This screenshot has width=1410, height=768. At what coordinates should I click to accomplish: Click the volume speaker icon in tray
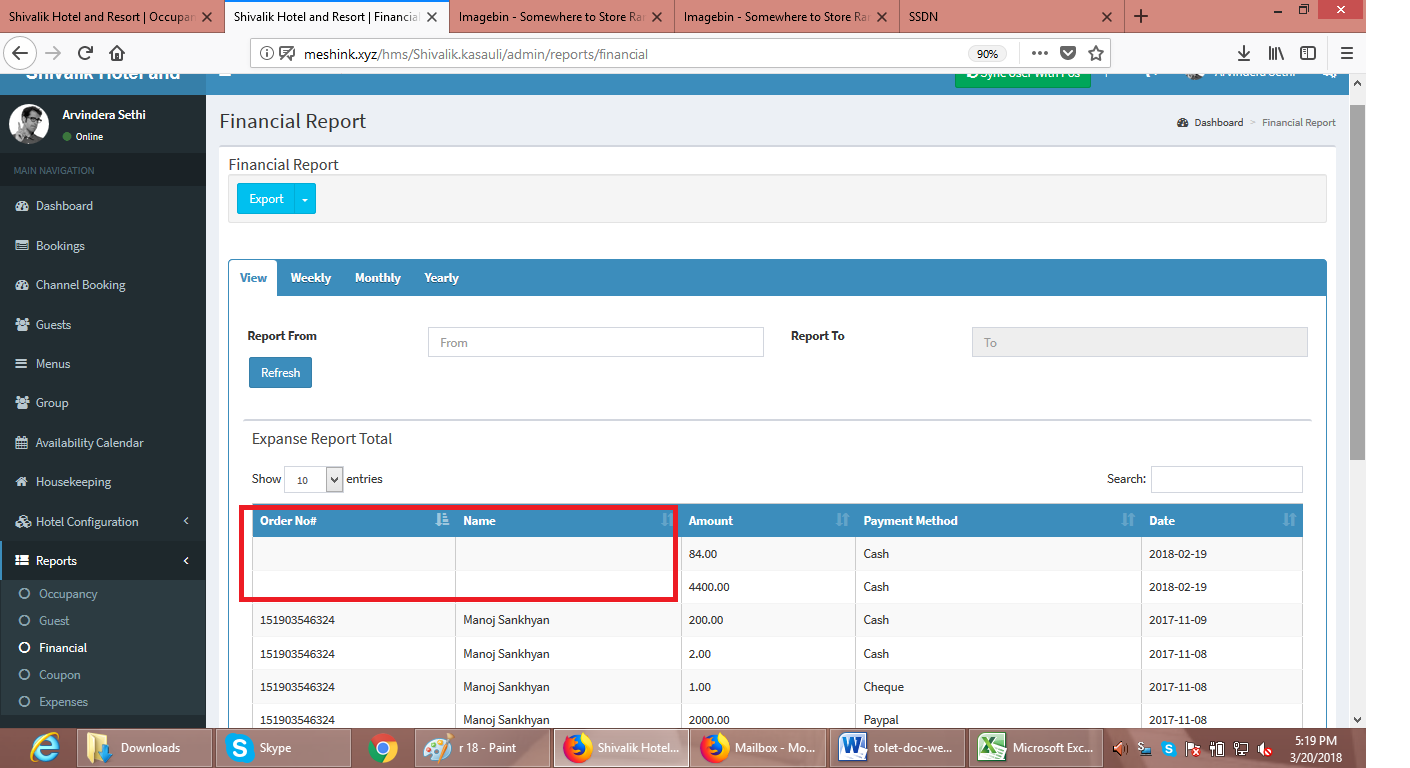tap(1120, 748)
